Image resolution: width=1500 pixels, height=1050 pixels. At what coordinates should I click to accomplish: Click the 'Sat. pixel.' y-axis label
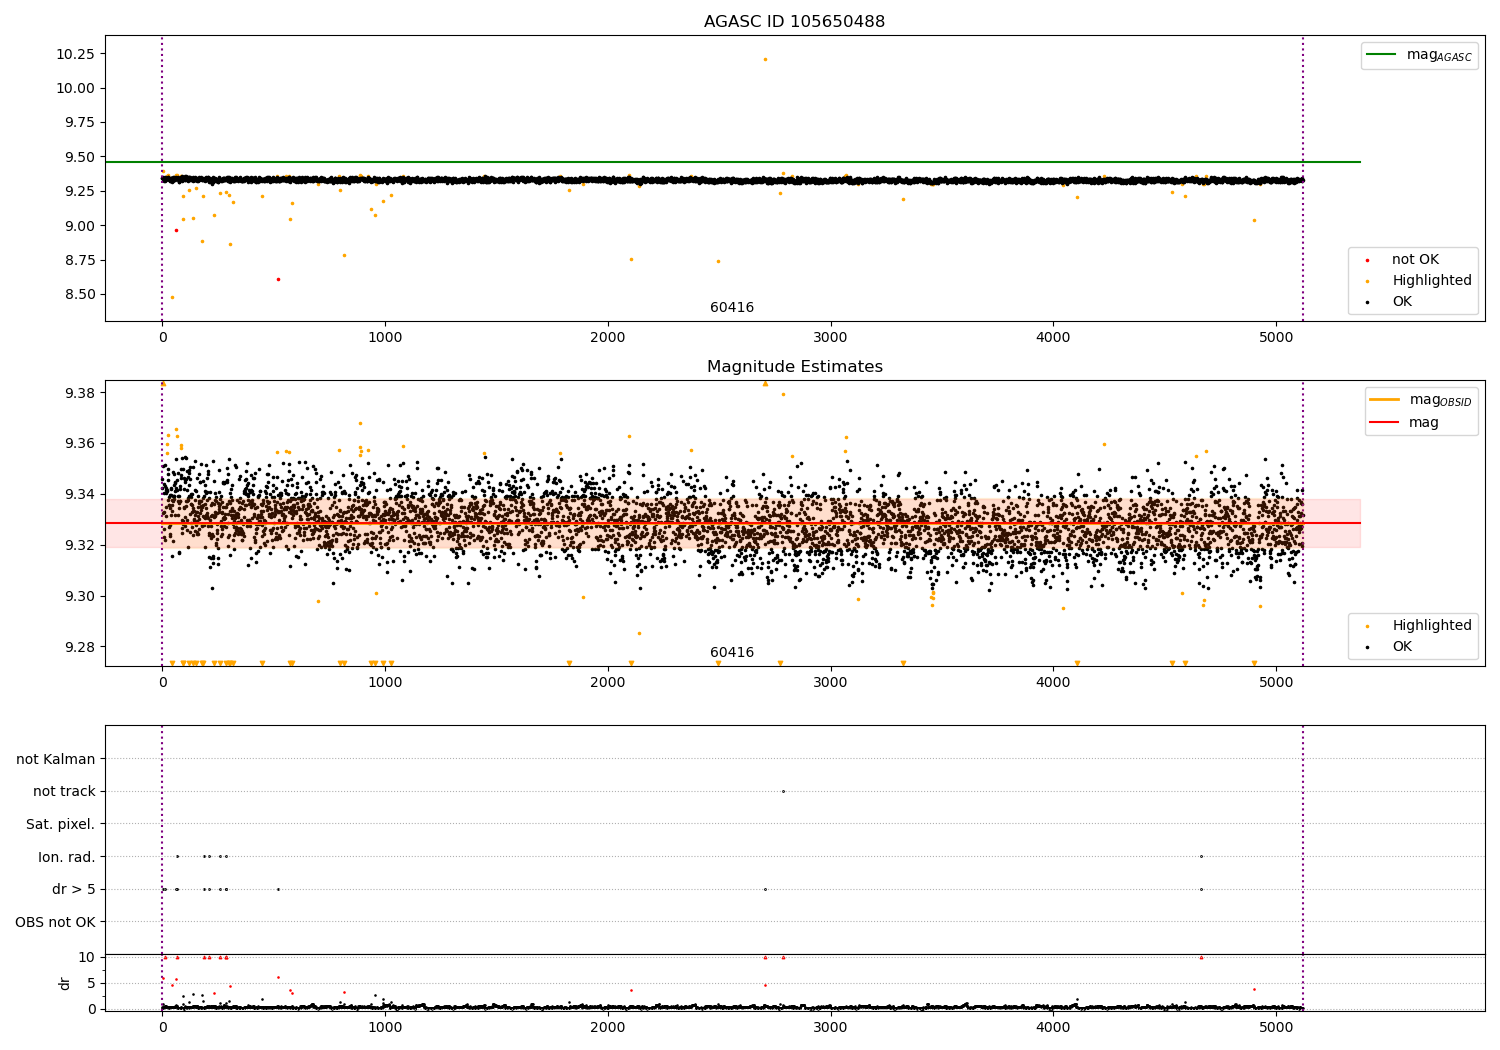coord(60,824)
